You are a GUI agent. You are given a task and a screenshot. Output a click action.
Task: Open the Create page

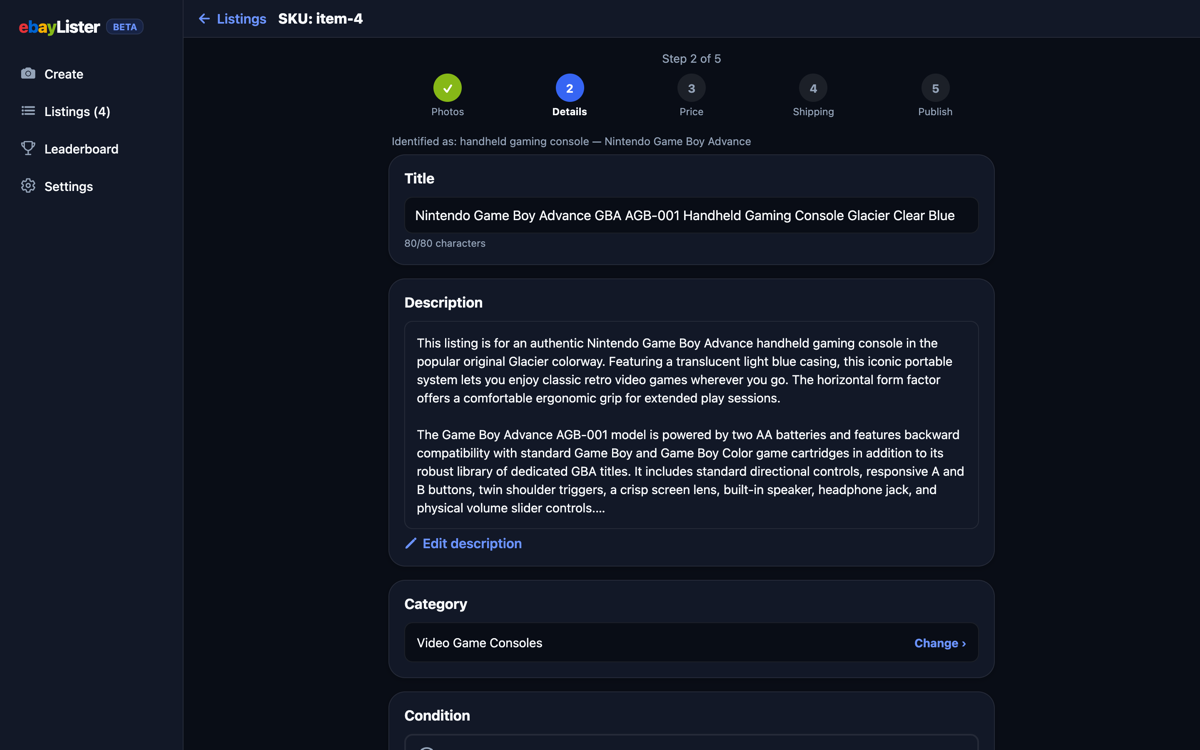pos(63,74)
